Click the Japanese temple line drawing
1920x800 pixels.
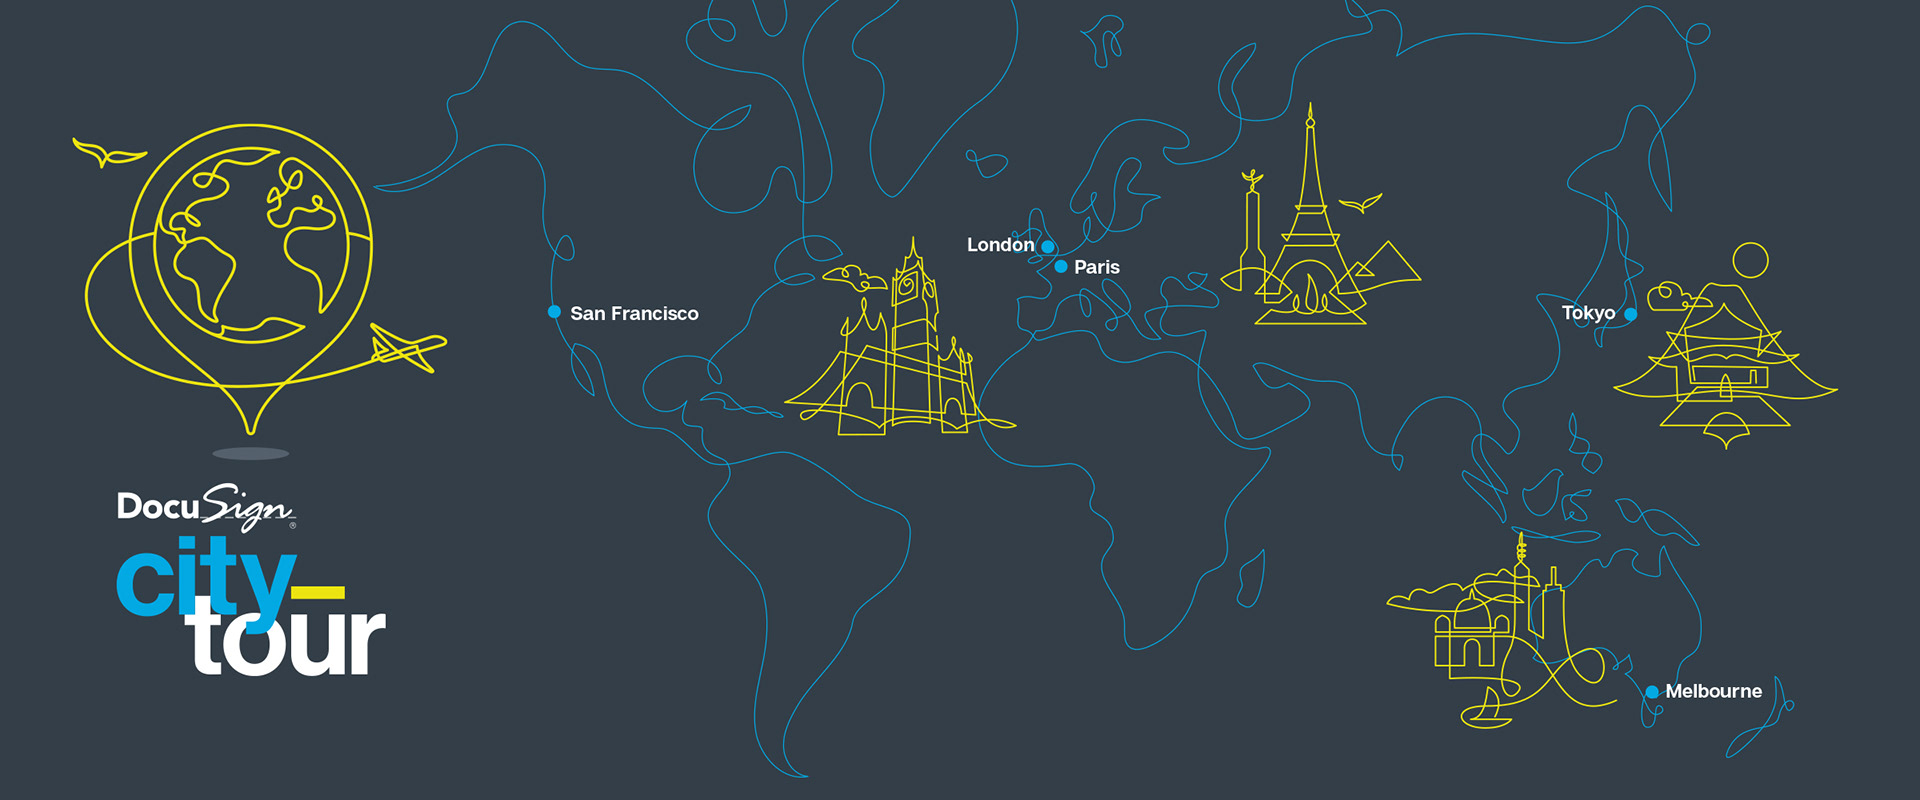pyautogui.click(x=1725, y=365)
